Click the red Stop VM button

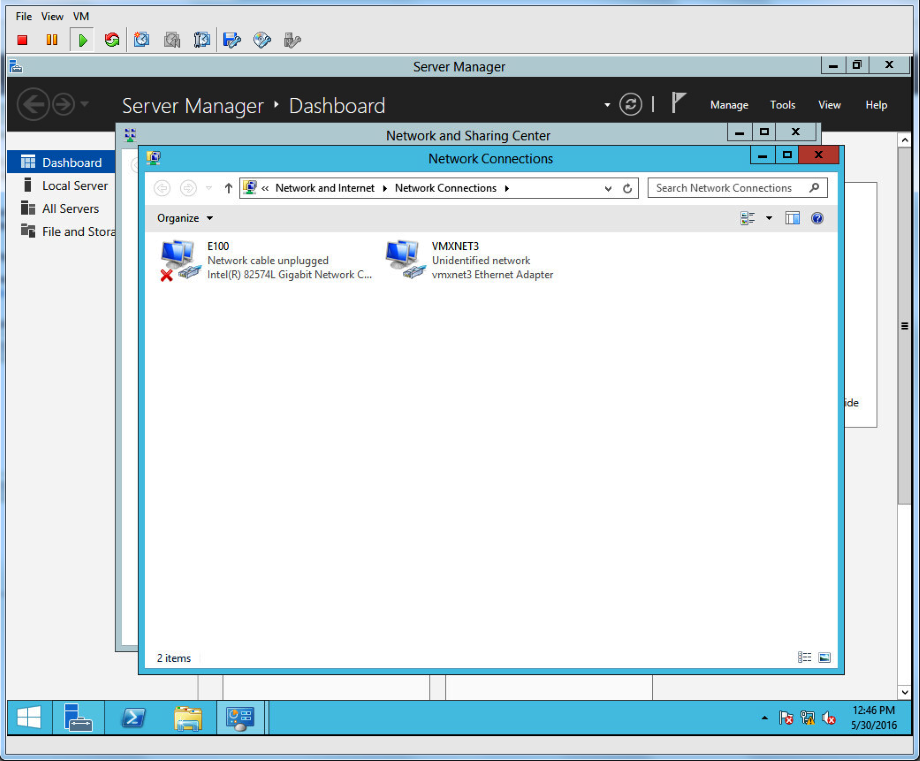click(x=22, y=40)
